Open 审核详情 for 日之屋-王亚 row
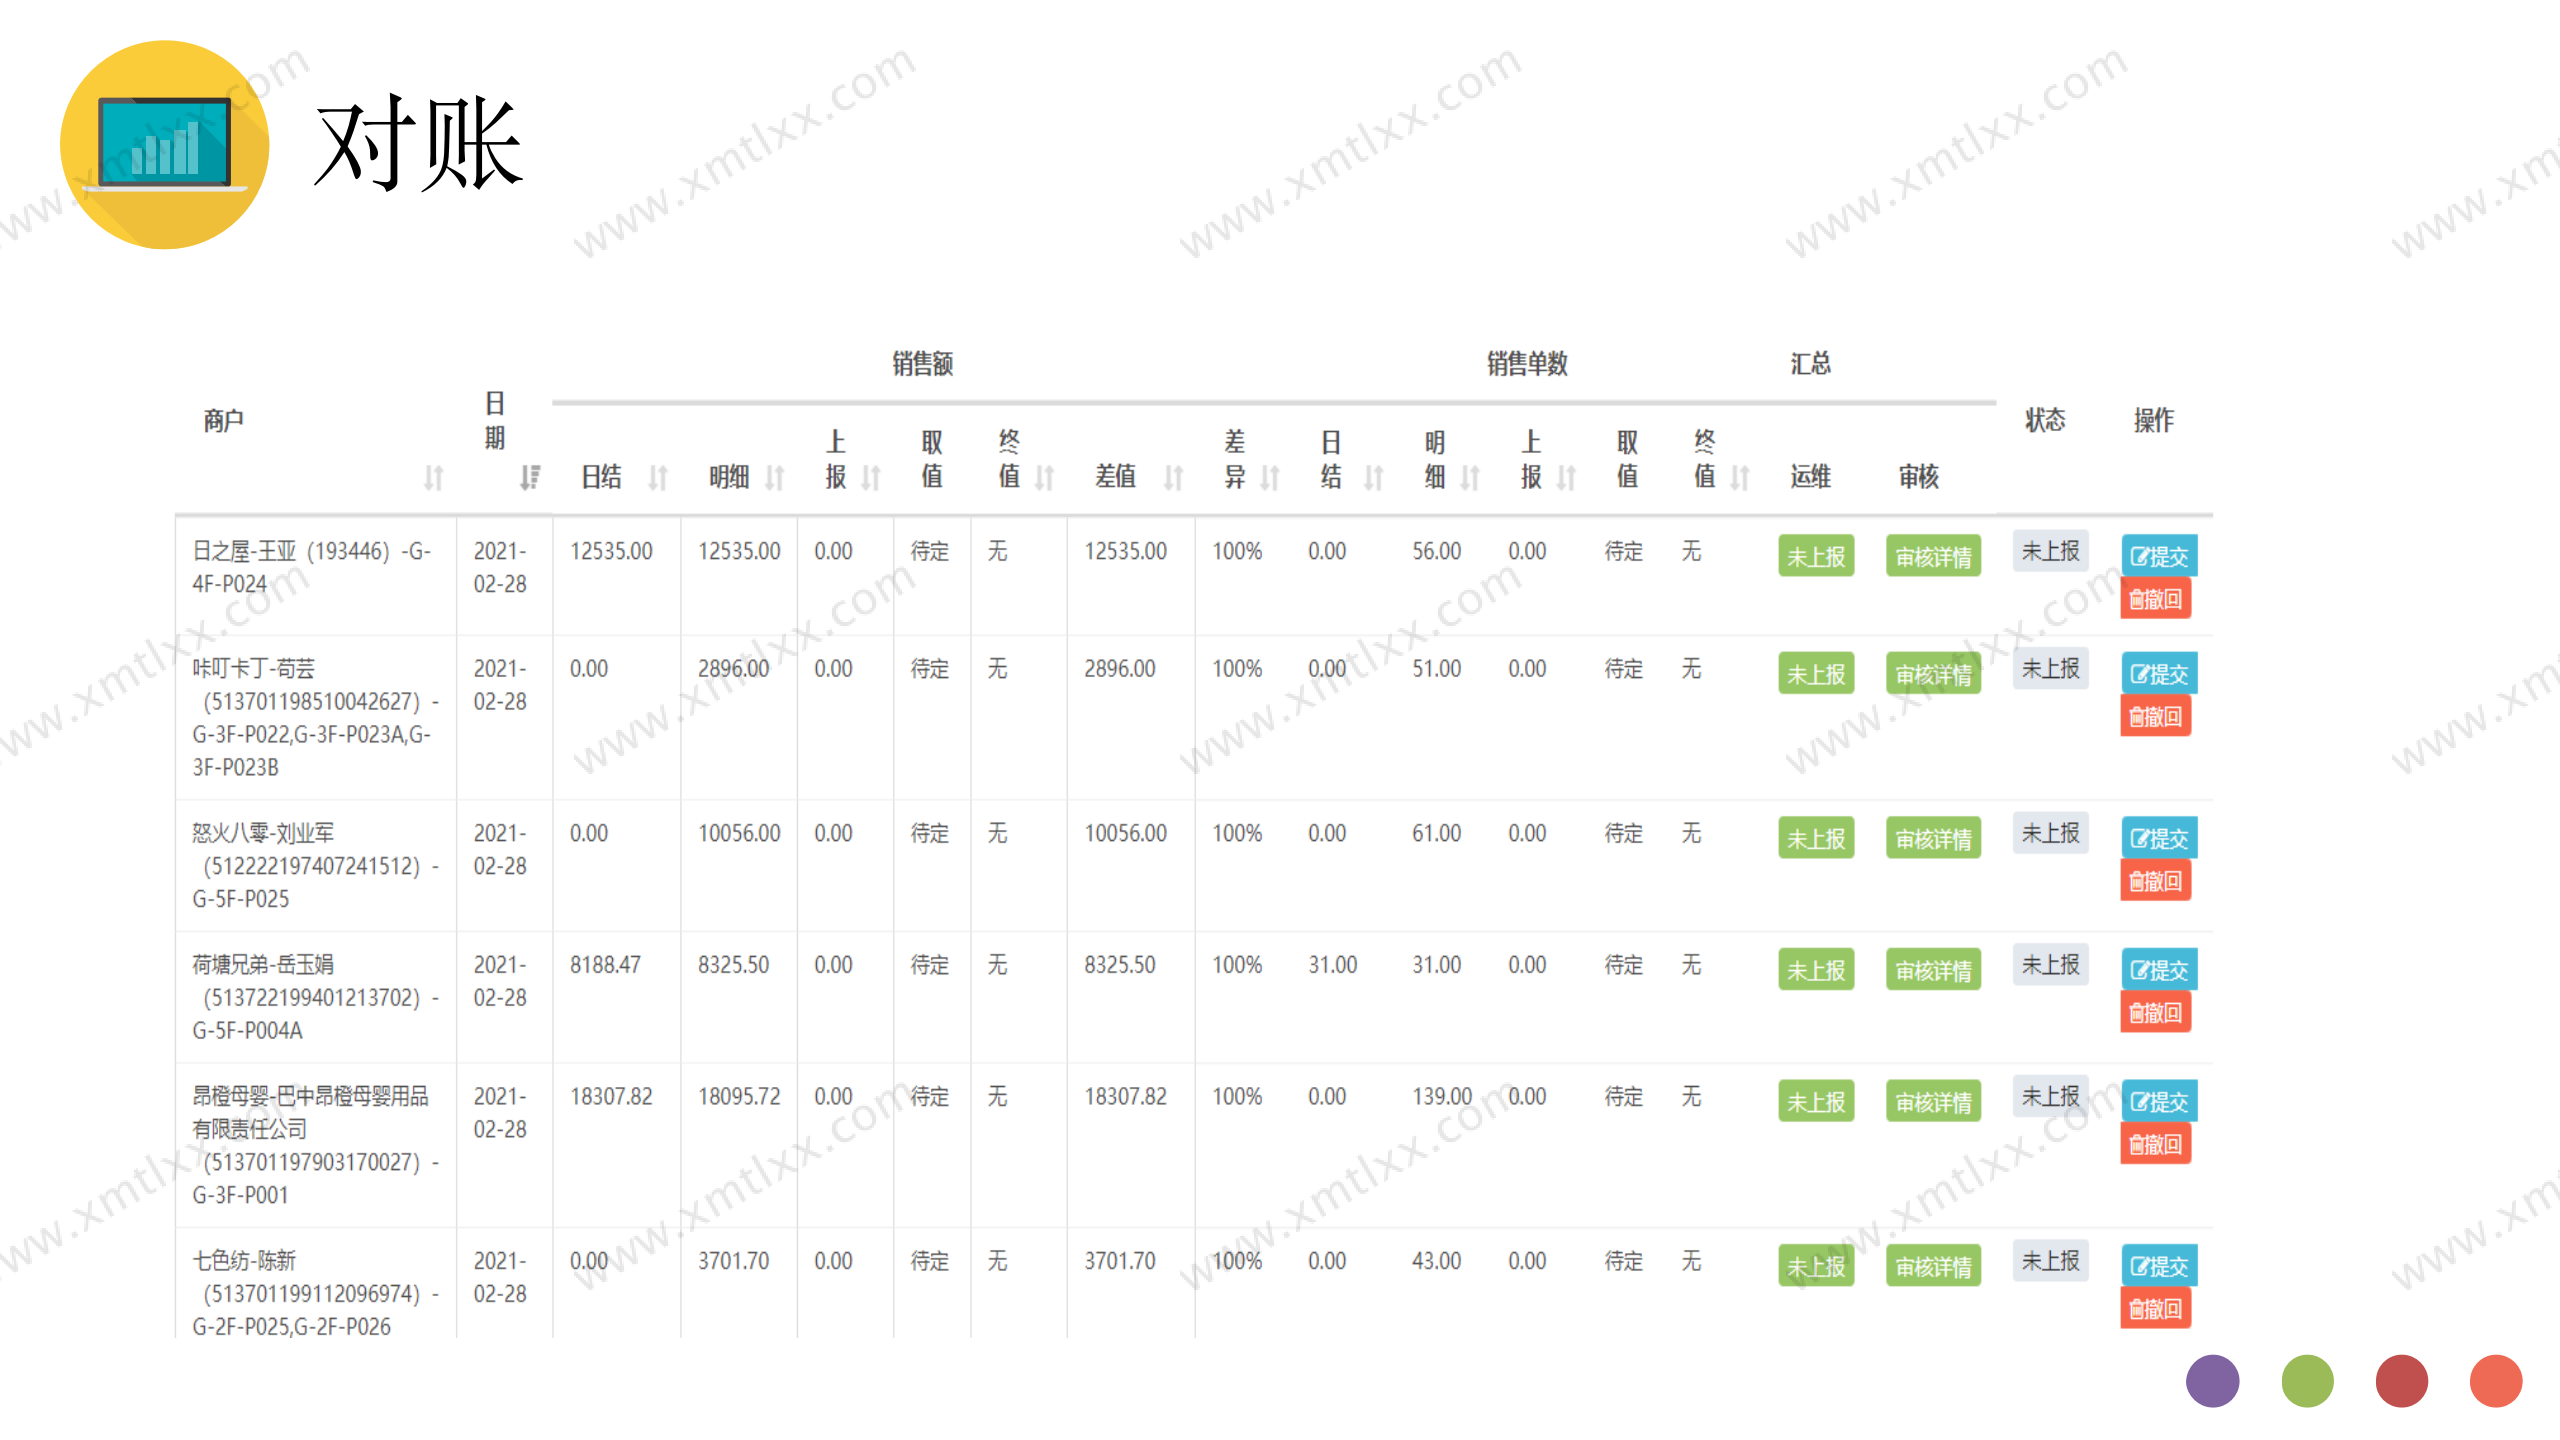Image resolution: width=2560 pixels, height=1440 pixels. [1933, 556]
